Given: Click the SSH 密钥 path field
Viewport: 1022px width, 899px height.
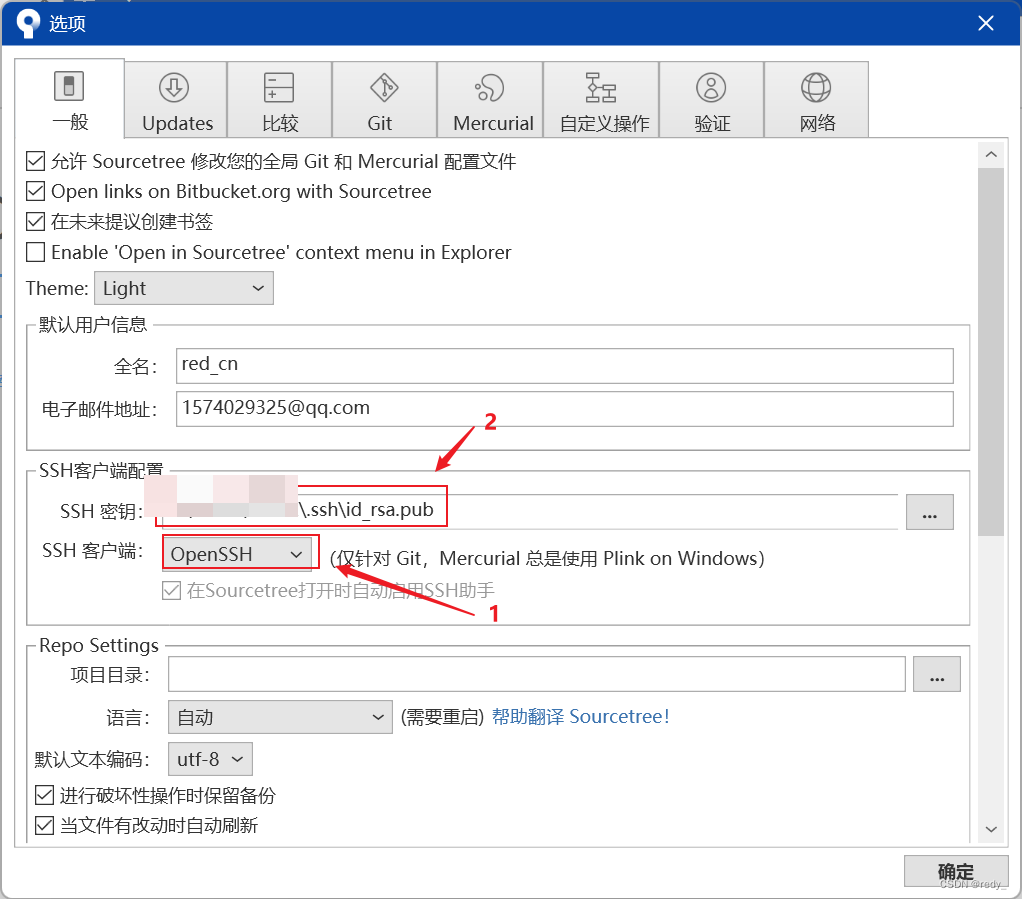Looking at the screenshot, I should pyautogui.click(x=529, y=511).
